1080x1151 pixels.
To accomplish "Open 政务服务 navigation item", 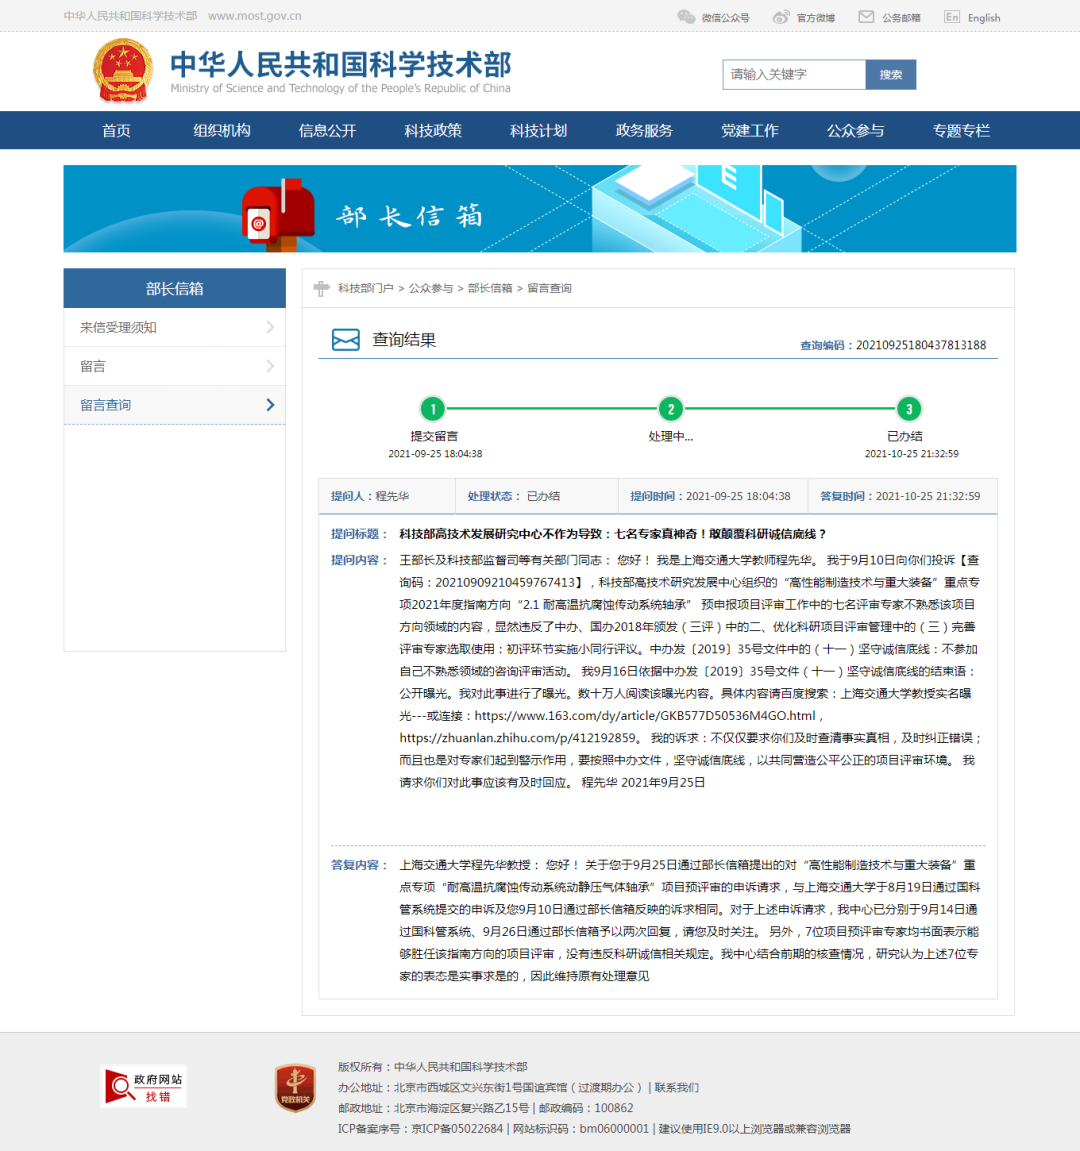I will [645, 131].
